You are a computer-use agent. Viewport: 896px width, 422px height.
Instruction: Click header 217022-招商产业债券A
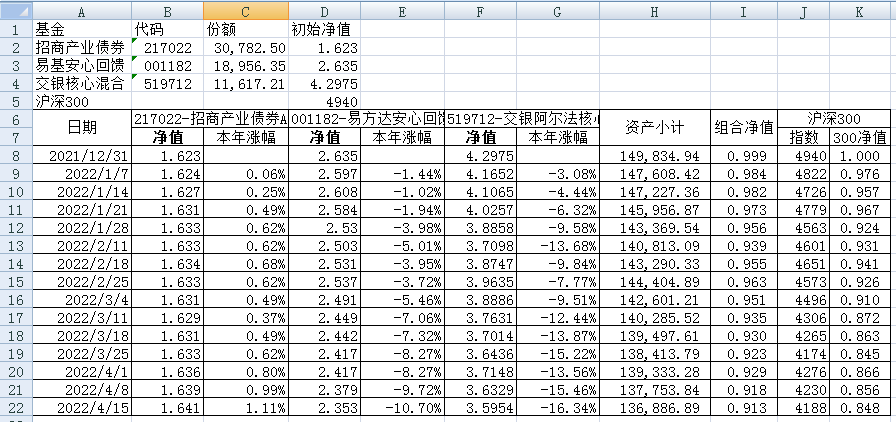[x=210, y=120]
